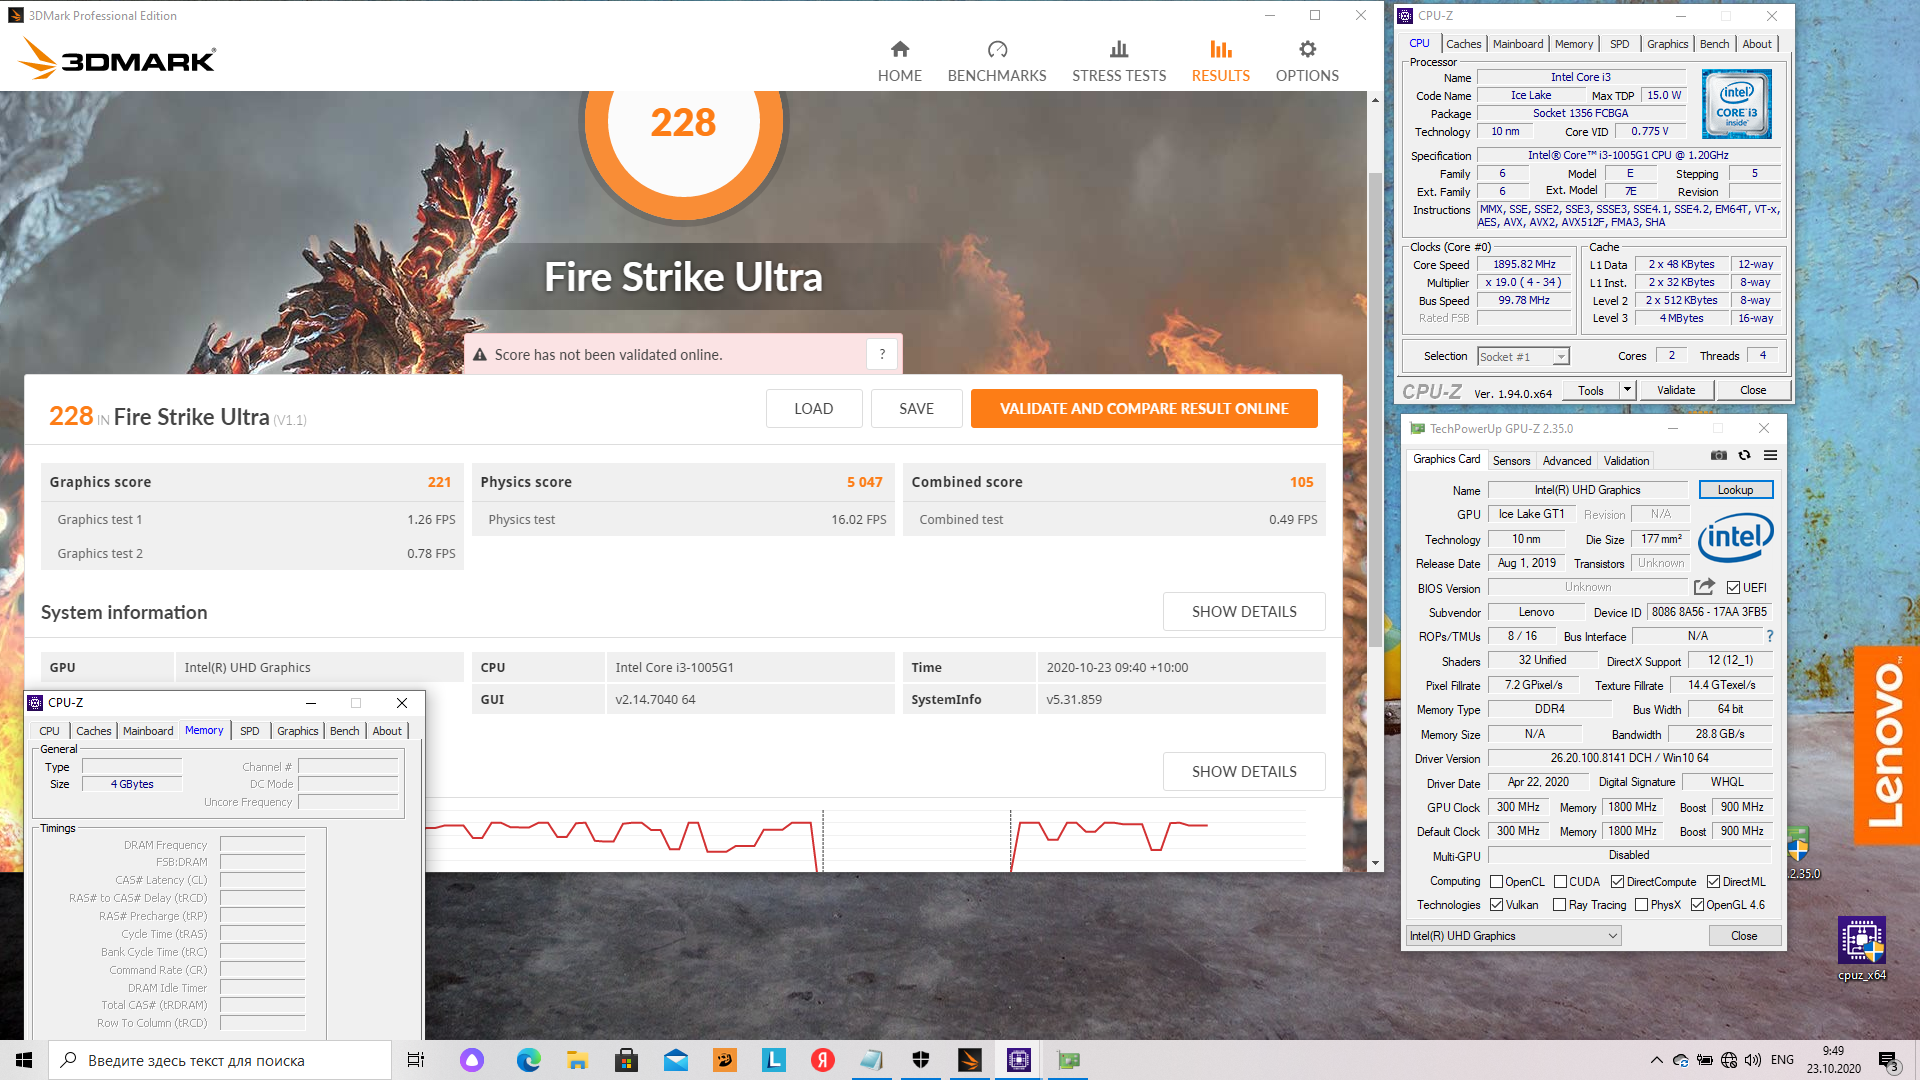Open the notification center icon

click(1888, 1061)
